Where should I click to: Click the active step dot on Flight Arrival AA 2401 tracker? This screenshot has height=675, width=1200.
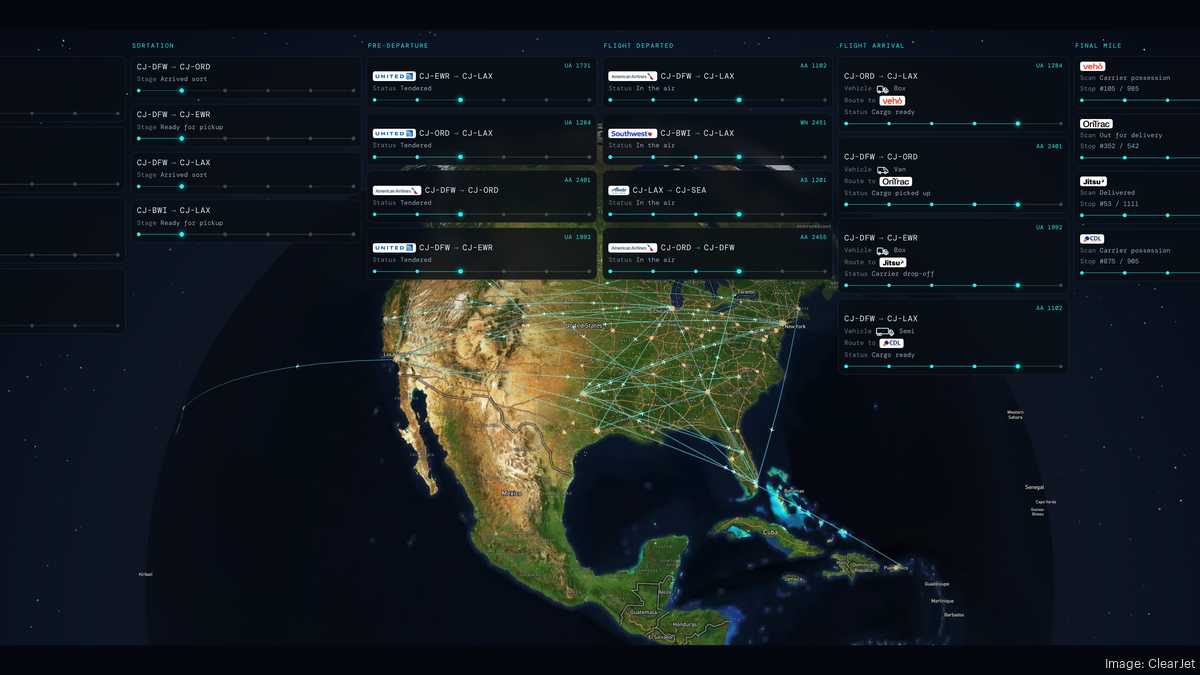point(1018,205)
